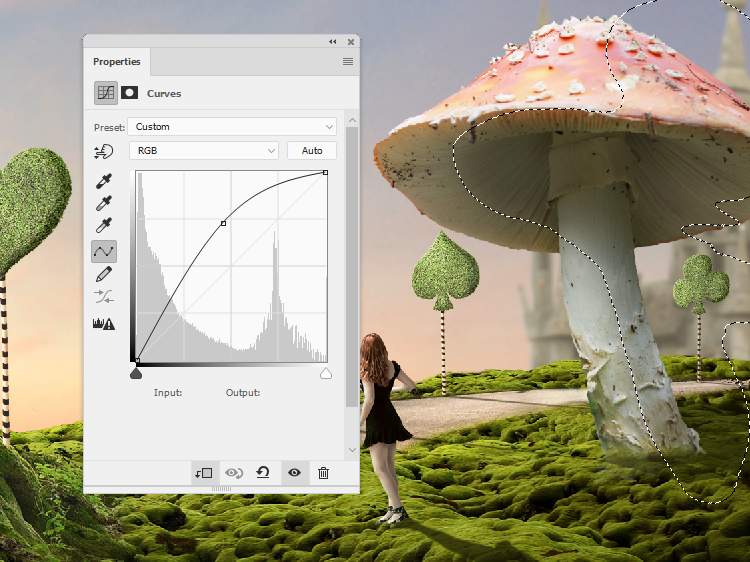
Task: Open the Preset dropdown showing Custom
Action: pos(232,127)
